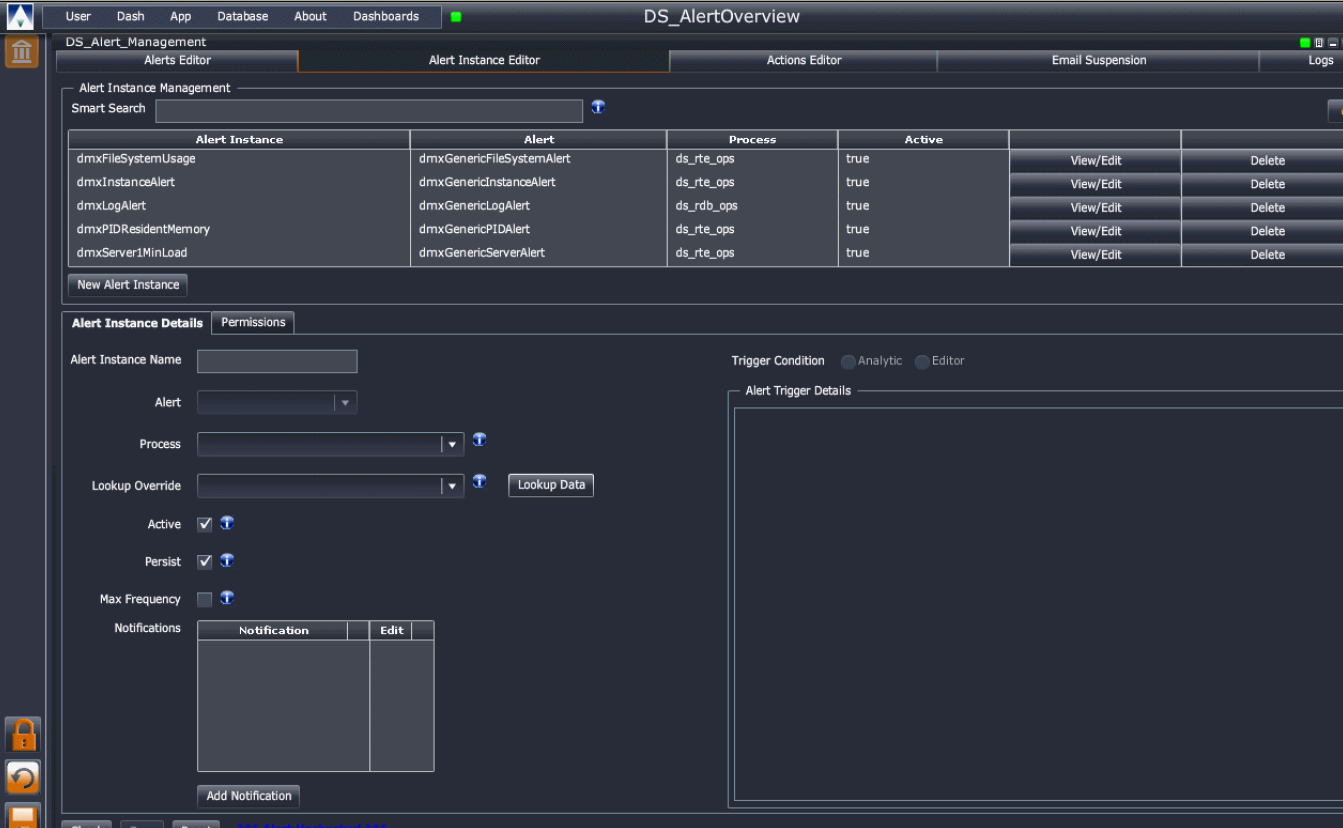Switch to the Alert Instance Editor tab
The width and height of the screenshot is (1343, 828).
(484, 60)
